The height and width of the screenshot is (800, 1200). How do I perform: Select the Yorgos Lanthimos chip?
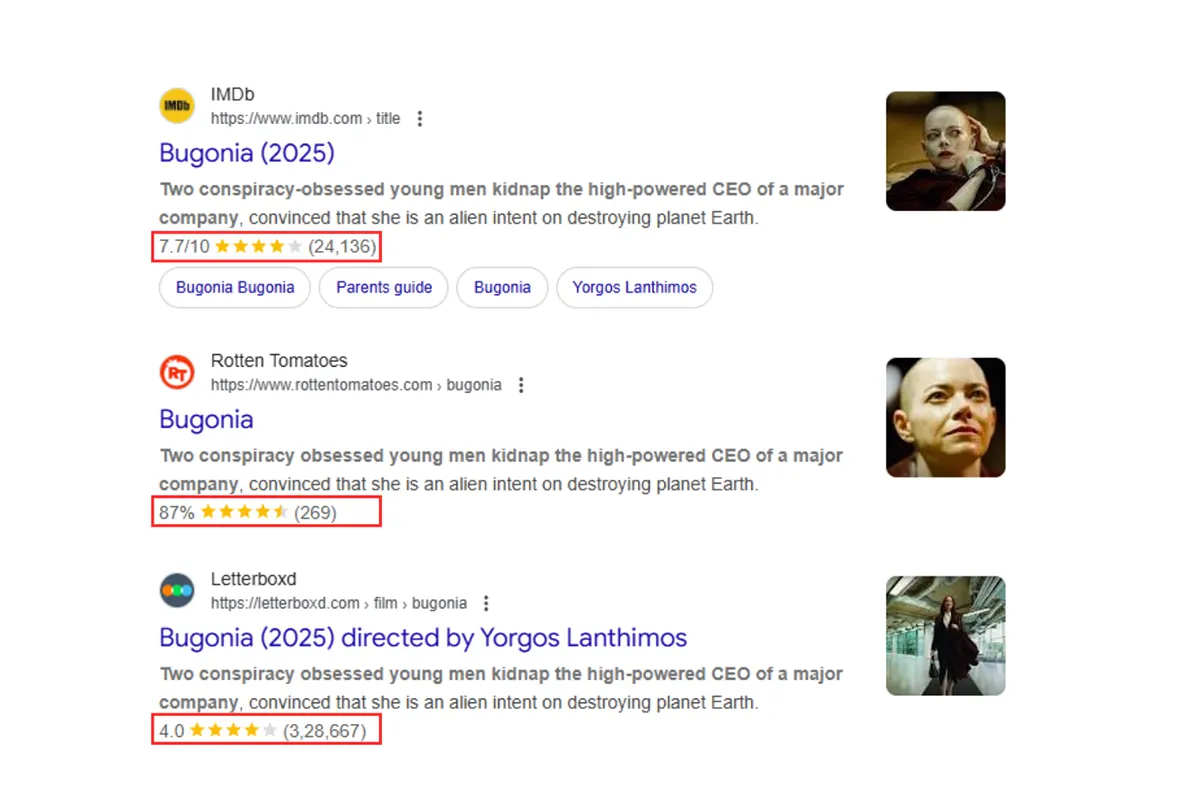coord(634,288)
